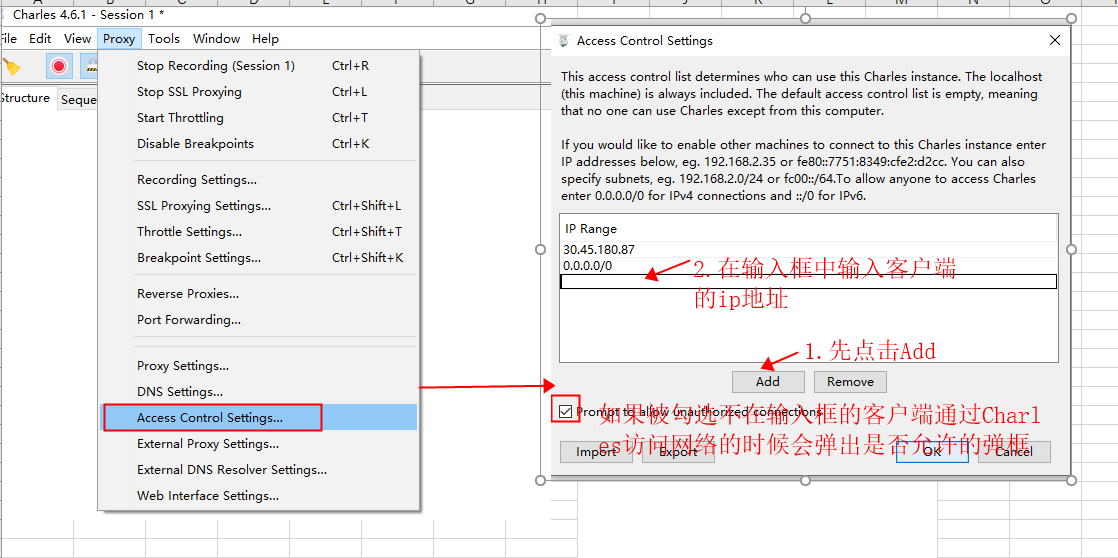
Task: Choose Stop Recording (Session 1)
Action: pyautogui.click(x=258, y=66)
